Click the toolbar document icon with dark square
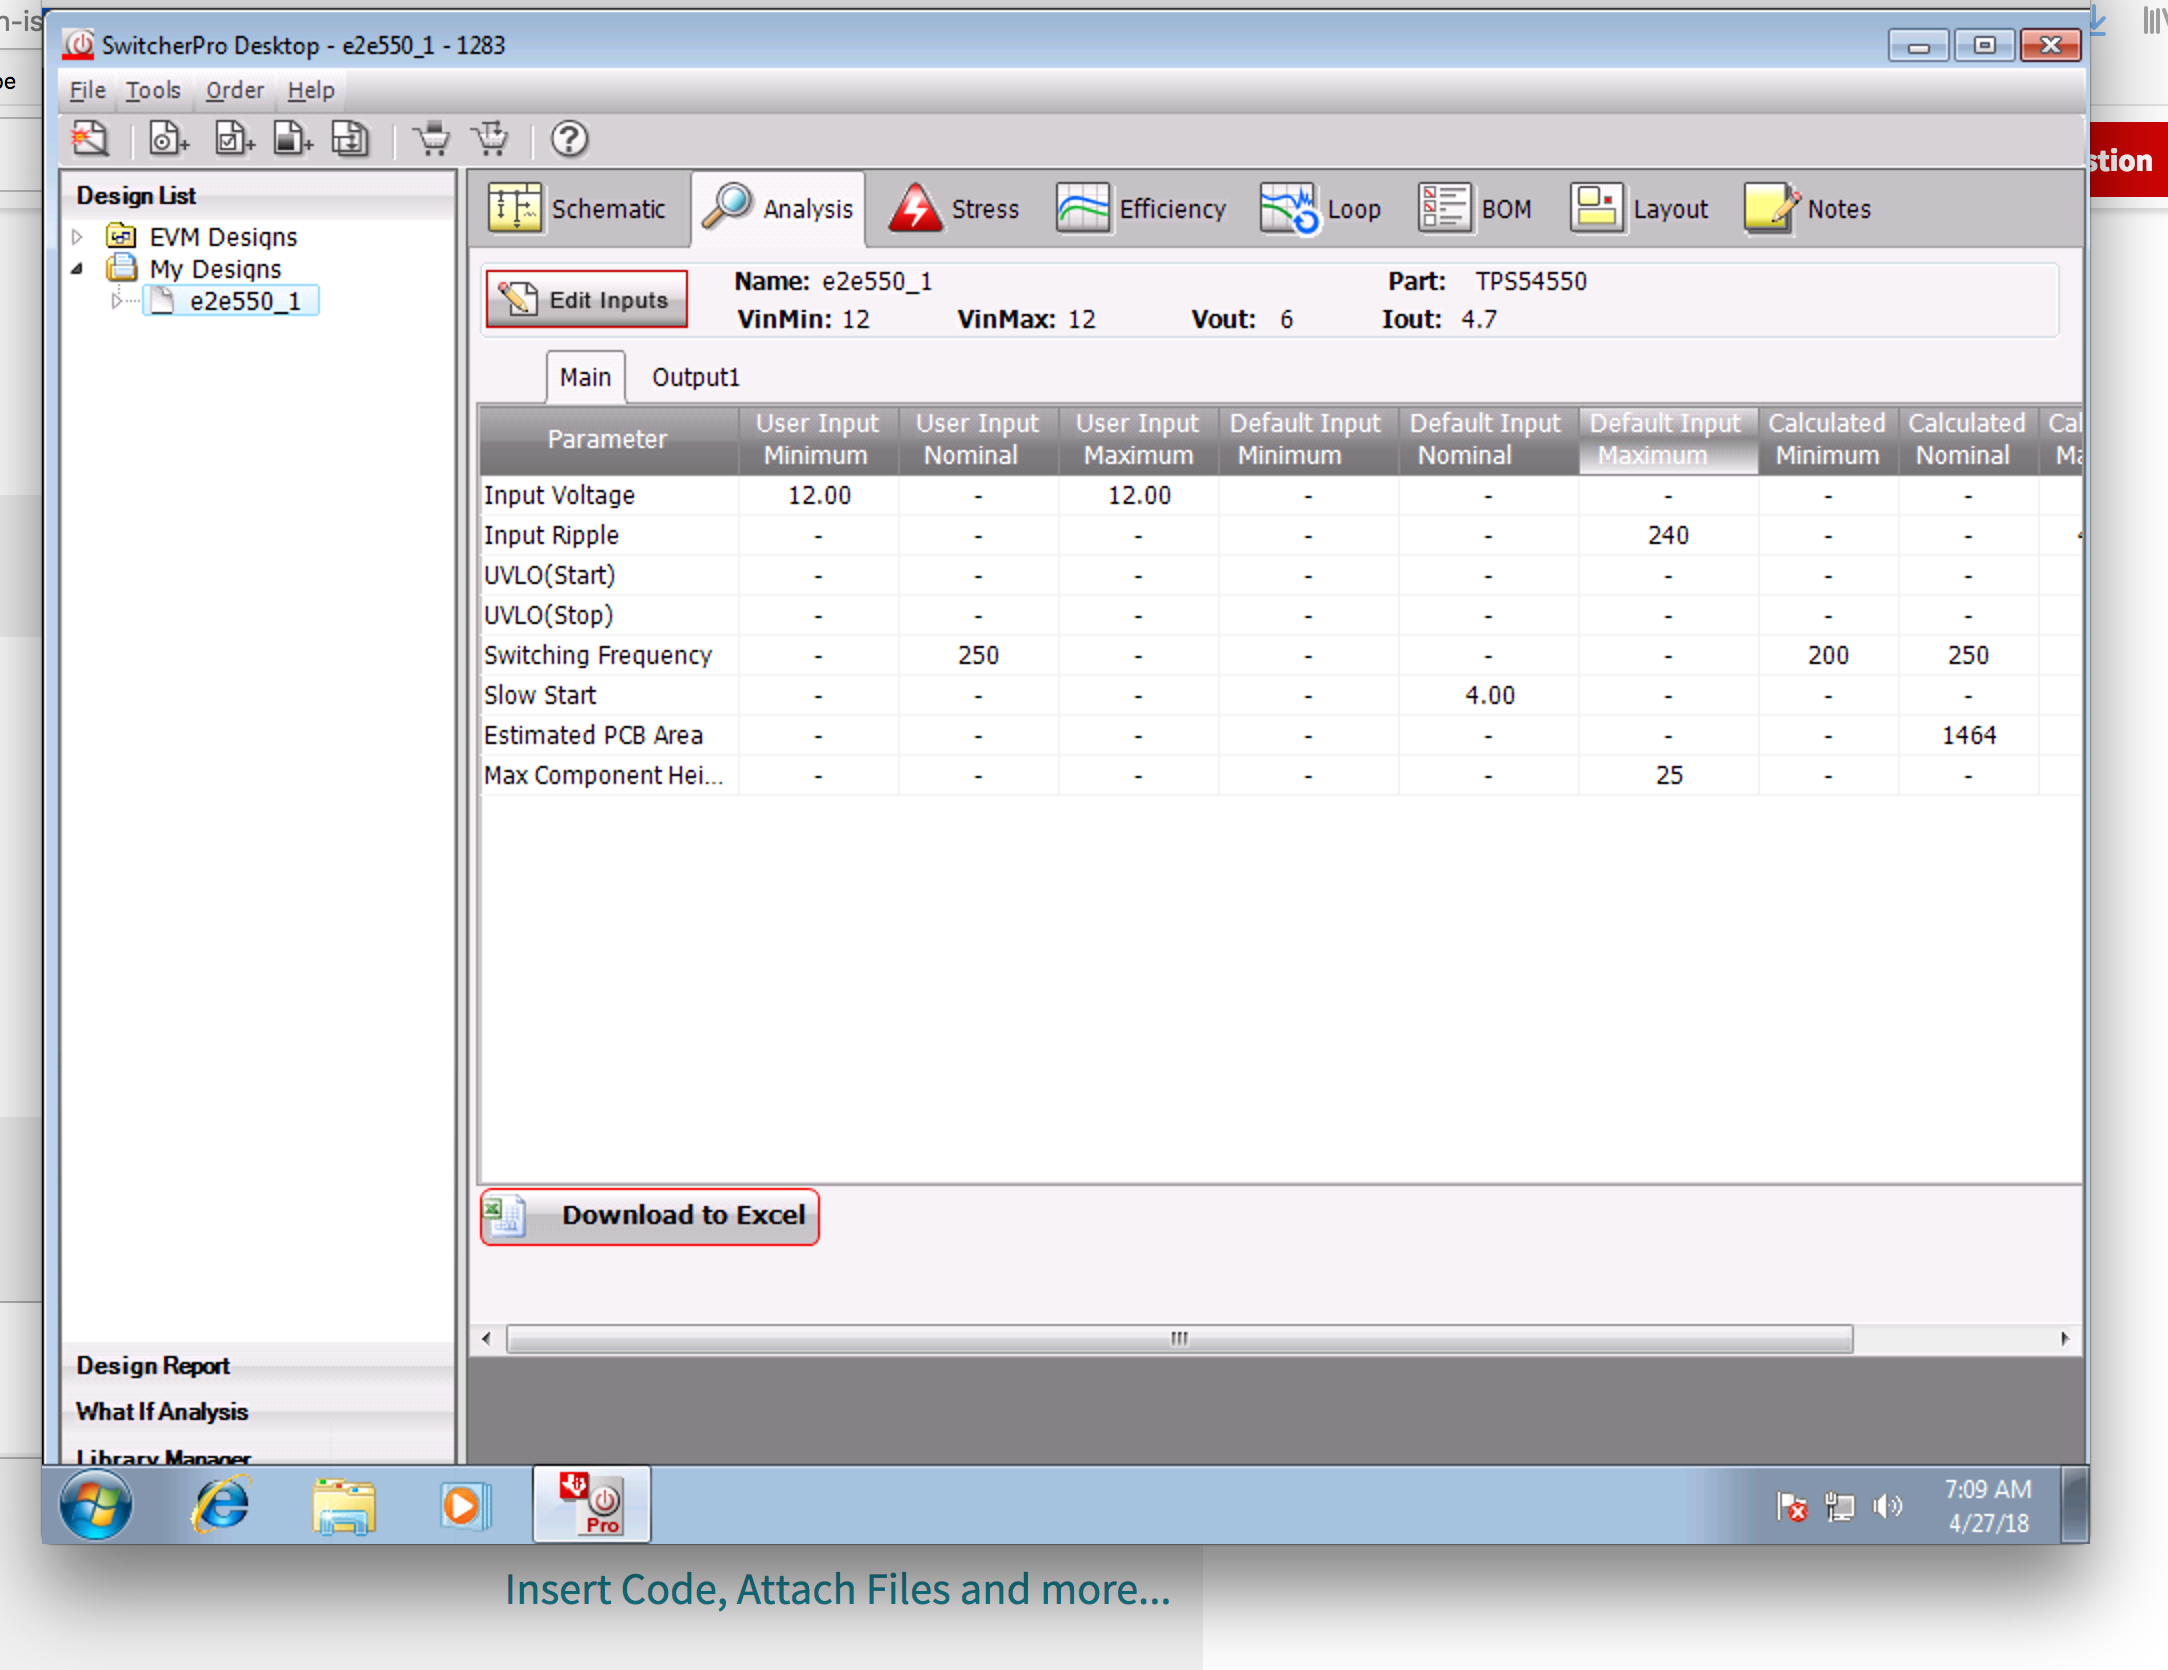 pos(293,139)
